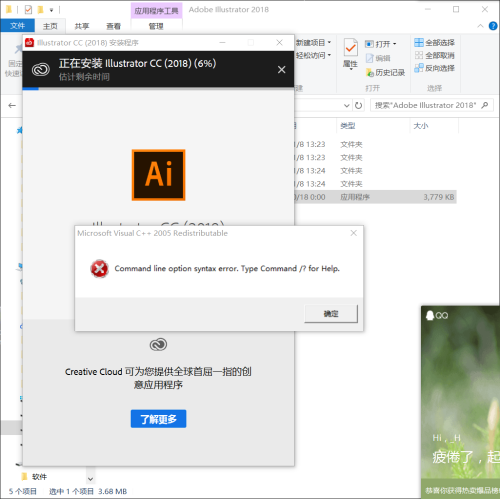Screen dimensions: 500x499
Task: Click the 编辑 pencil page icon
Action: point(370,58)
